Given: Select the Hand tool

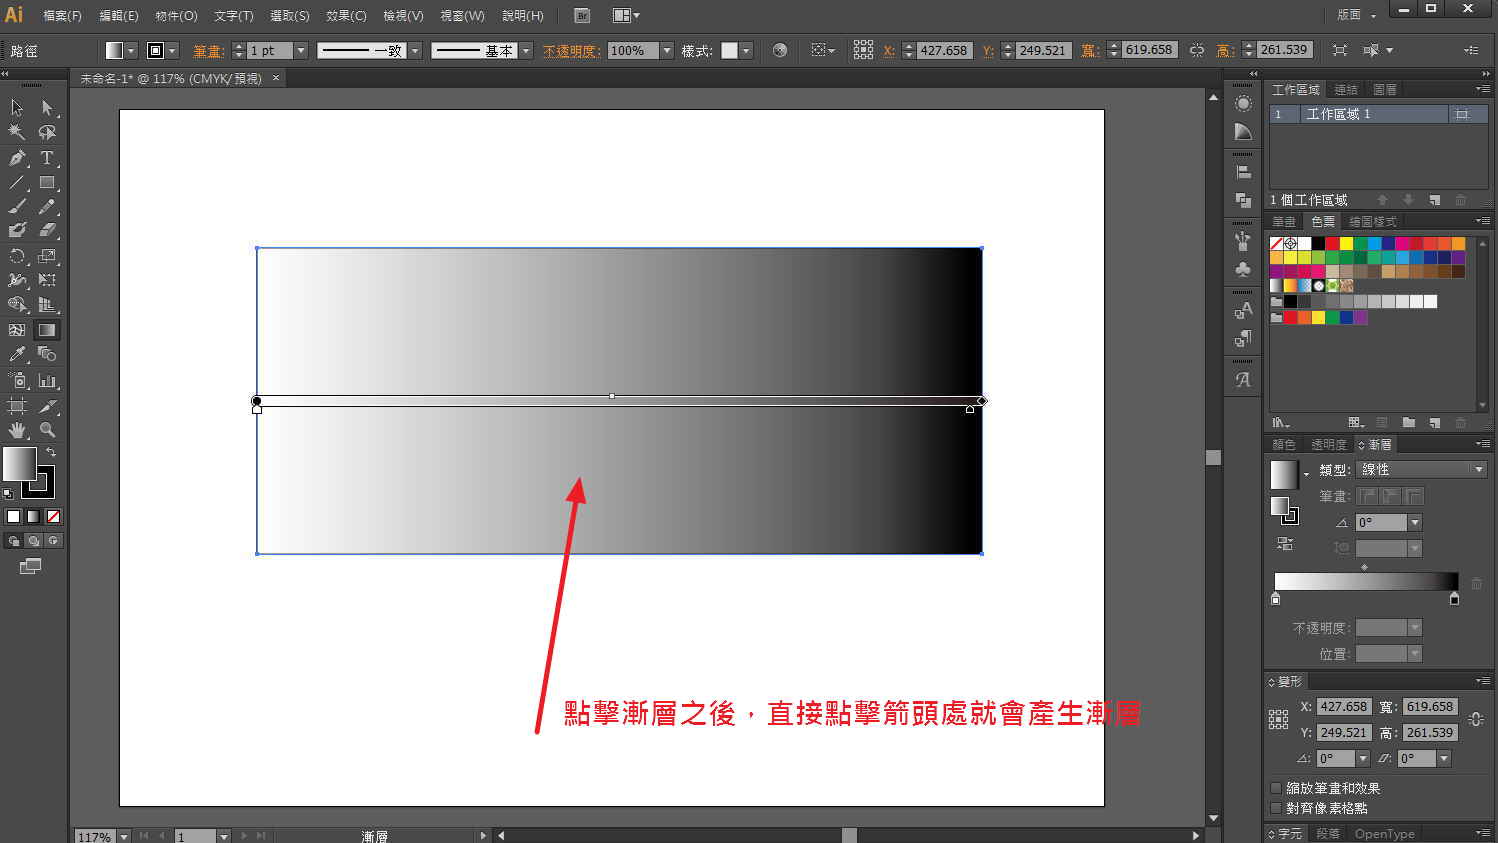Looking at the screenshot, I should (17, 430).
